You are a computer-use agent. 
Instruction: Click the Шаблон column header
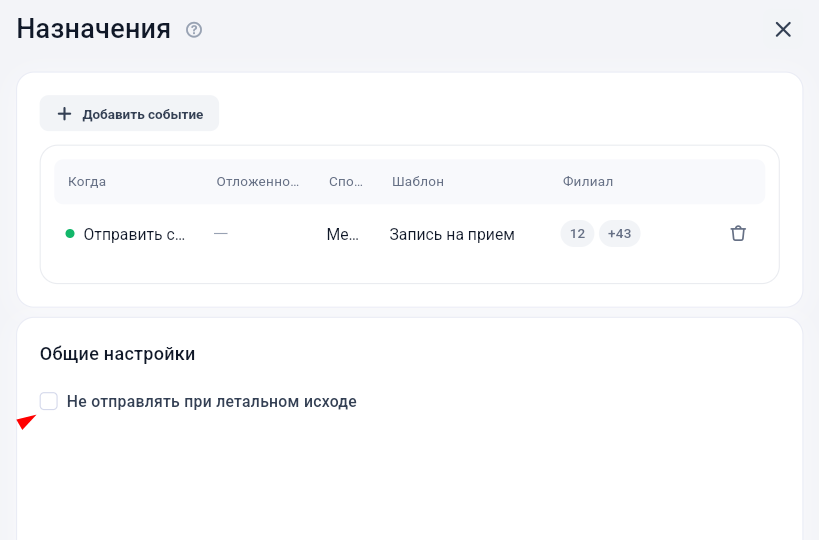418,182
